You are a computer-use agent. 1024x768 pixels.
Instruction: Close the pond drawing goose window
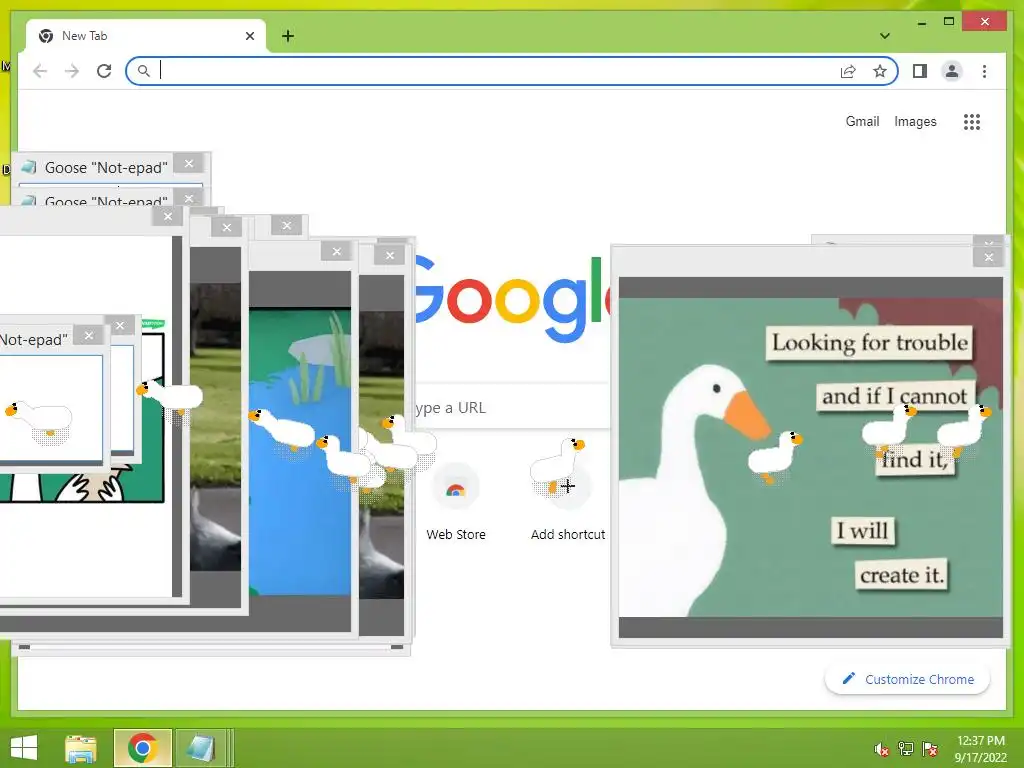(x=336, y=251)
